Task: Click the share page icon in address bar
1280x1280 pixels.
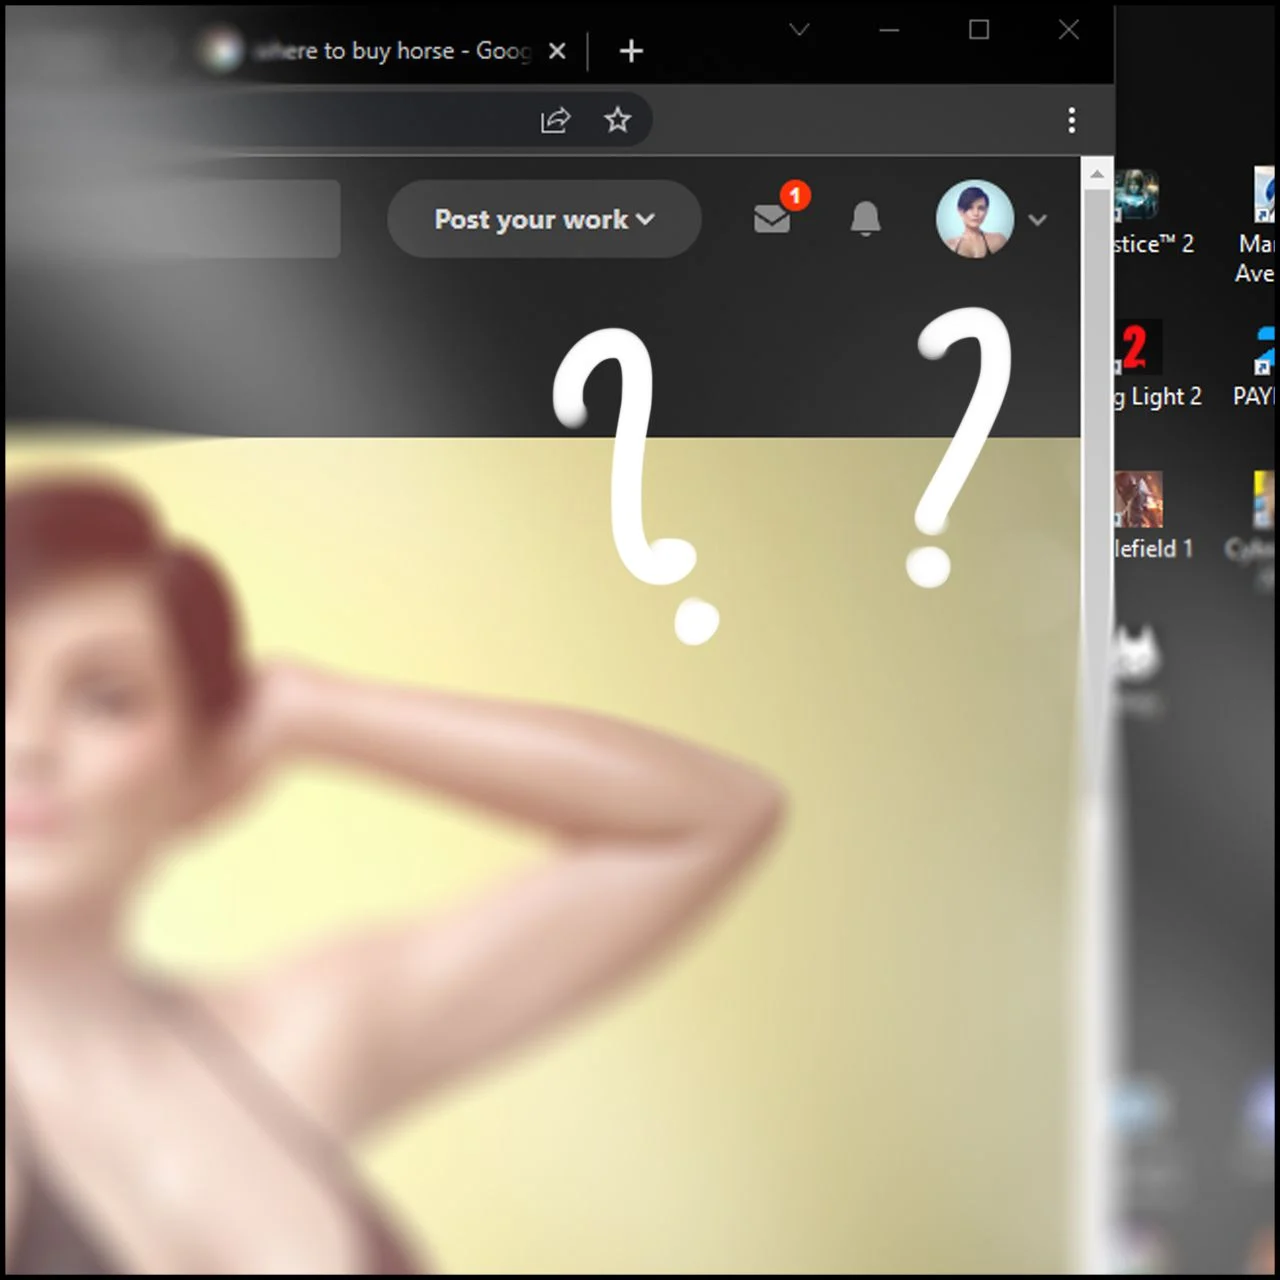Action: 555,120
